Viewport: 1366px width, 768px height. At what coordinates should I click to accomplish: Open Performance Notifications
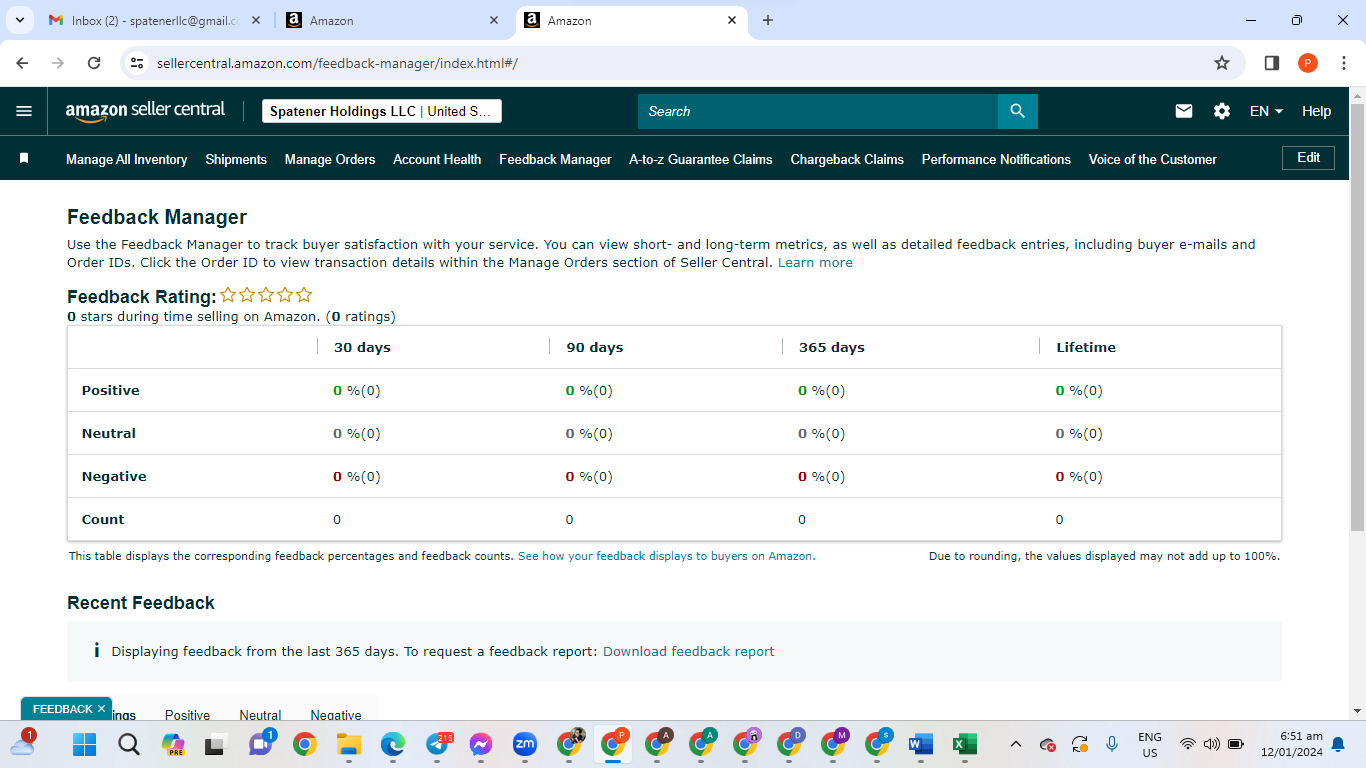(x=996, y=159)
